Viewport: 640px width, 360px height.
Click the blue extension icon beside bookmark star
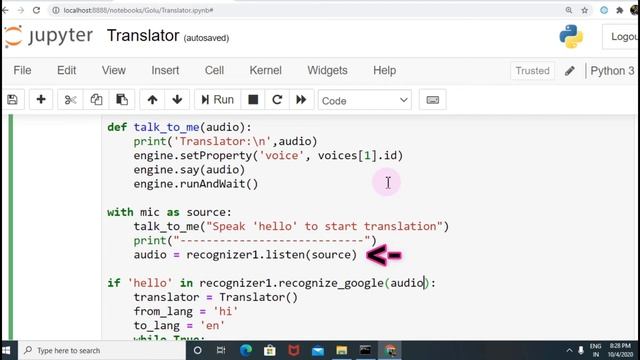pos(604,10)
